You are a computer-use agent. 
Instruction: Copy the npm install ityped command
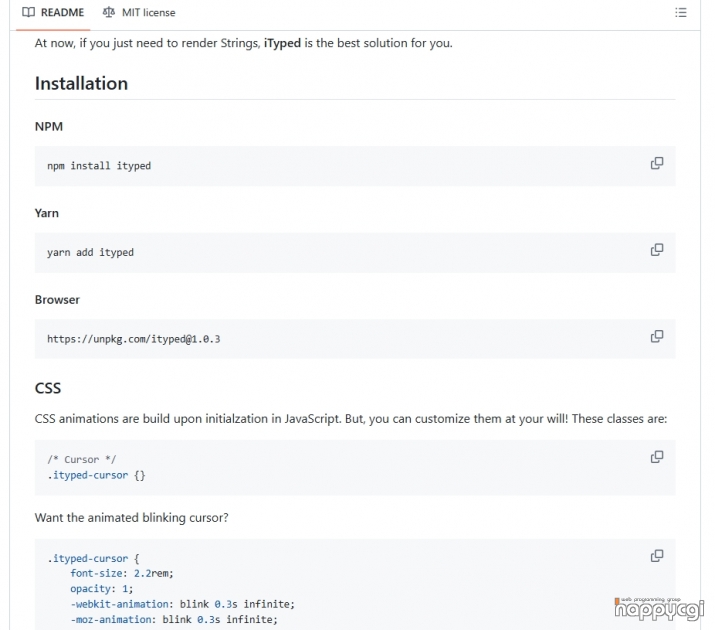click(657, 163)
